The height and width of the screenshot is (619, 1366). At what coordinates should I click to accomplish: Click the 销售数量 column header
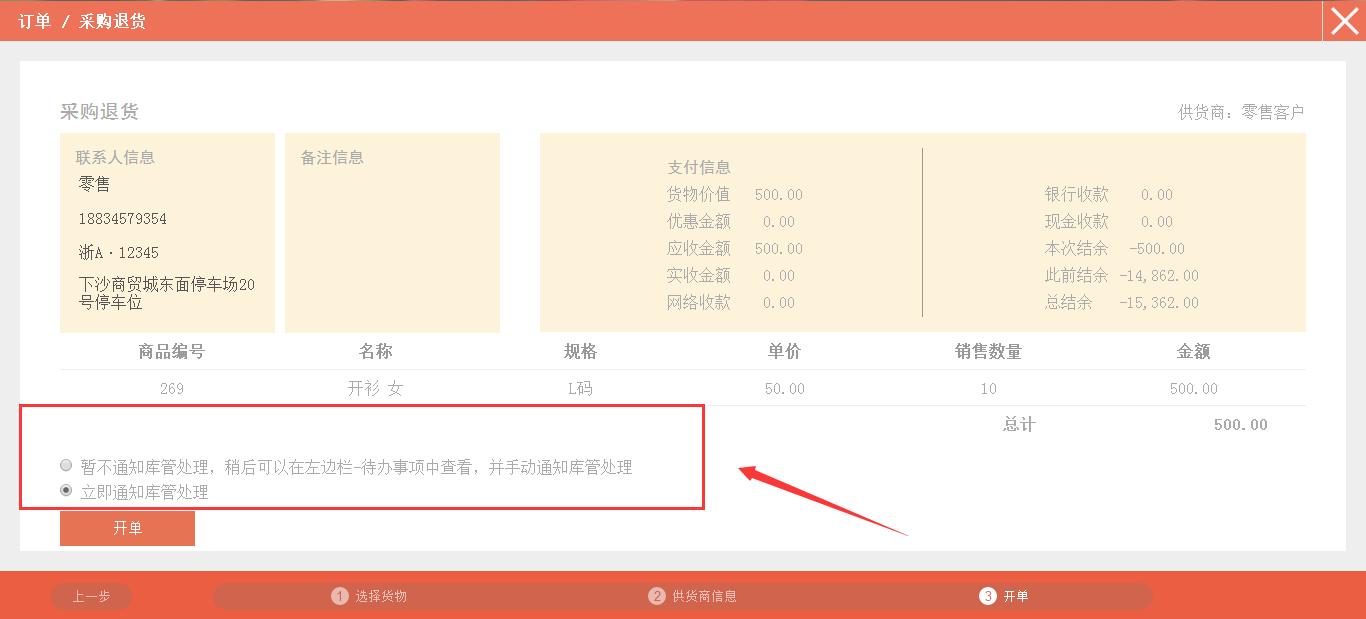click(988, 352)
